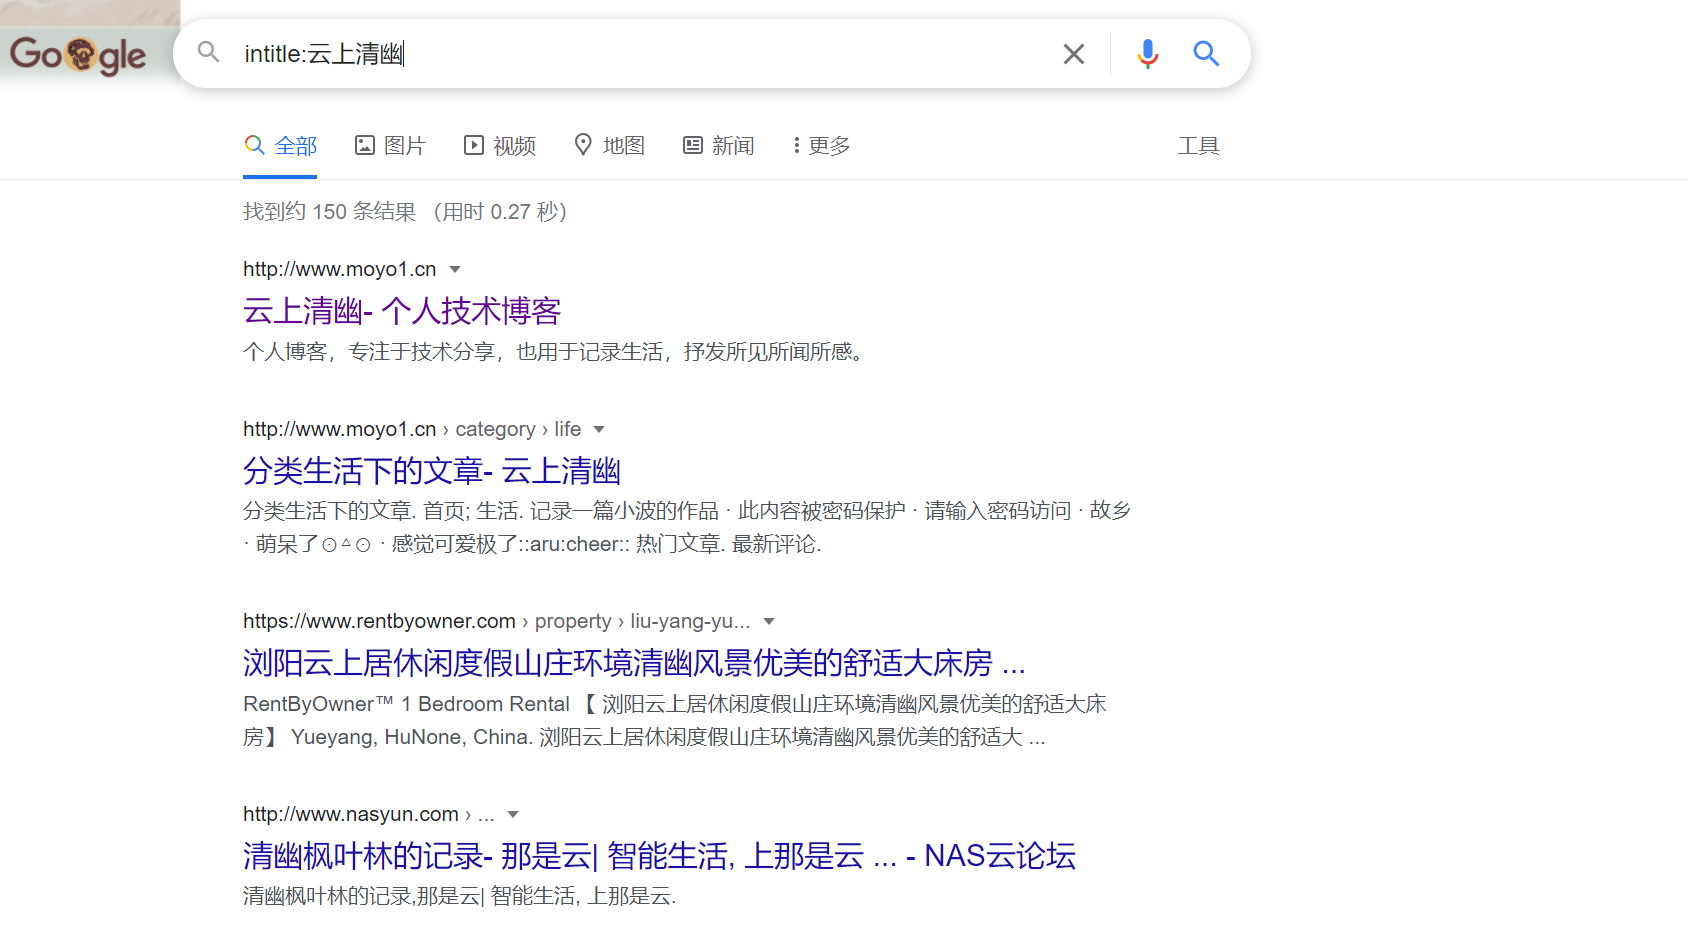The image size is (1688, 925).
Task: Click the Google doodle logo
Action: 78,54
